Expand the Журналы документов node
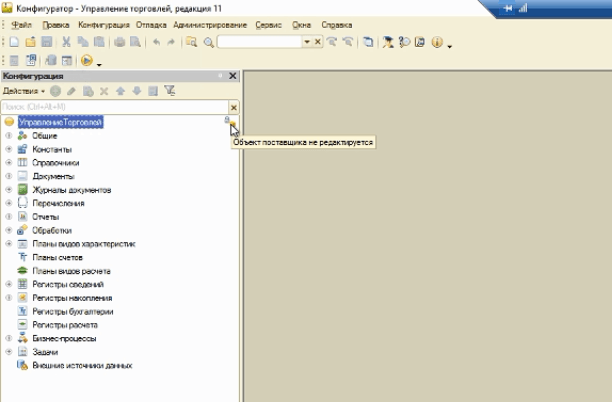The height and width of the screenshot is (402, 612). [9, 190]
